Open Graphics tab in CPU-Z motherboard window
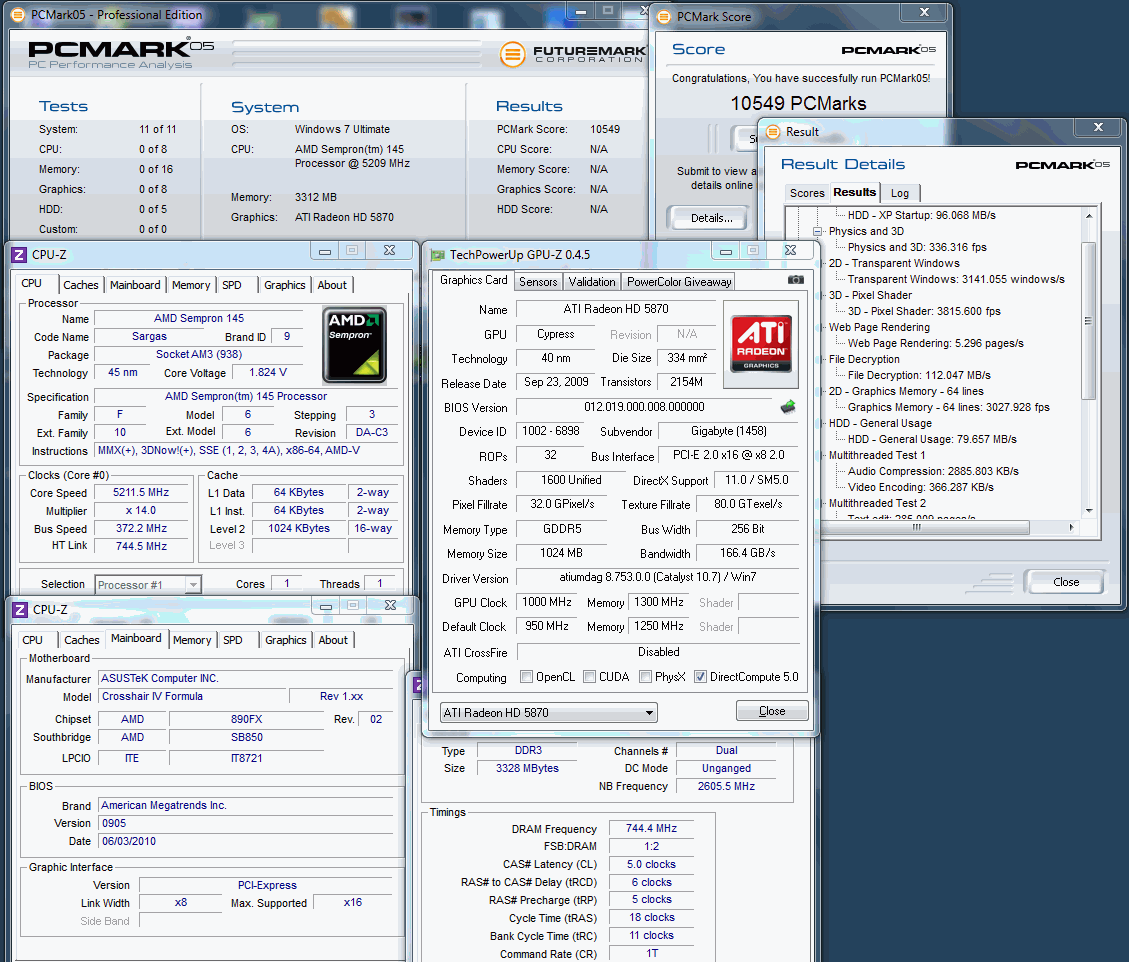 click(285, 640)
